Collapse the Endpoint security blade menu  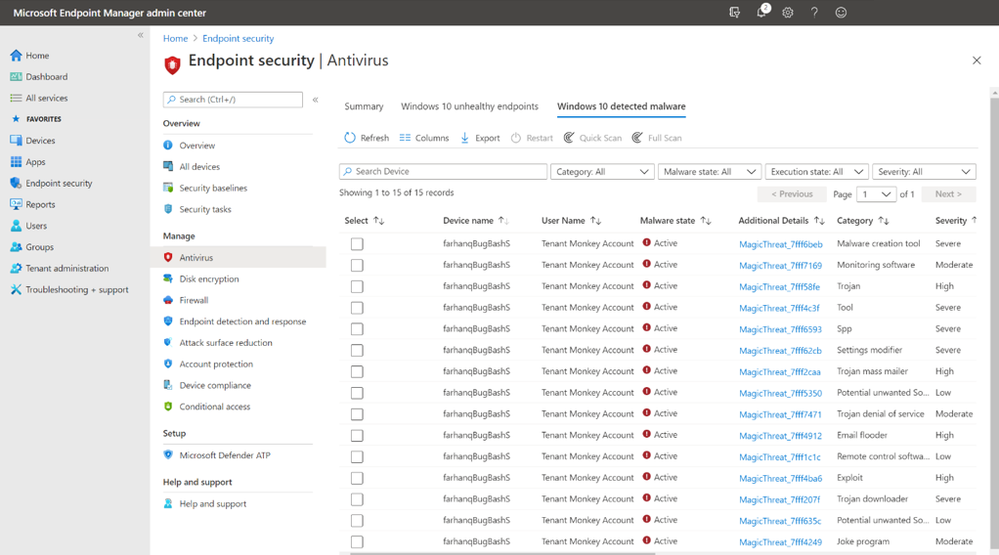pos(315,99)
